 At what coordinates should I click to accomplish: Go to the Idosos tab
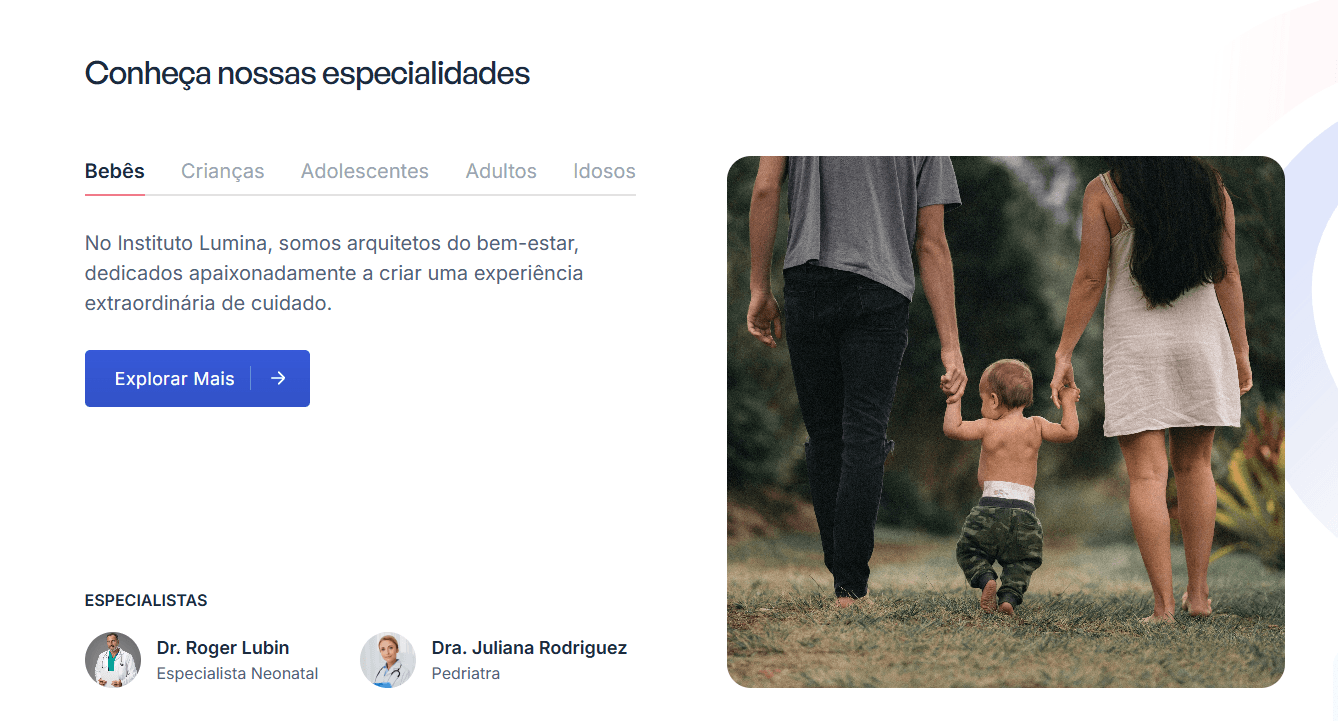point(604,171)
